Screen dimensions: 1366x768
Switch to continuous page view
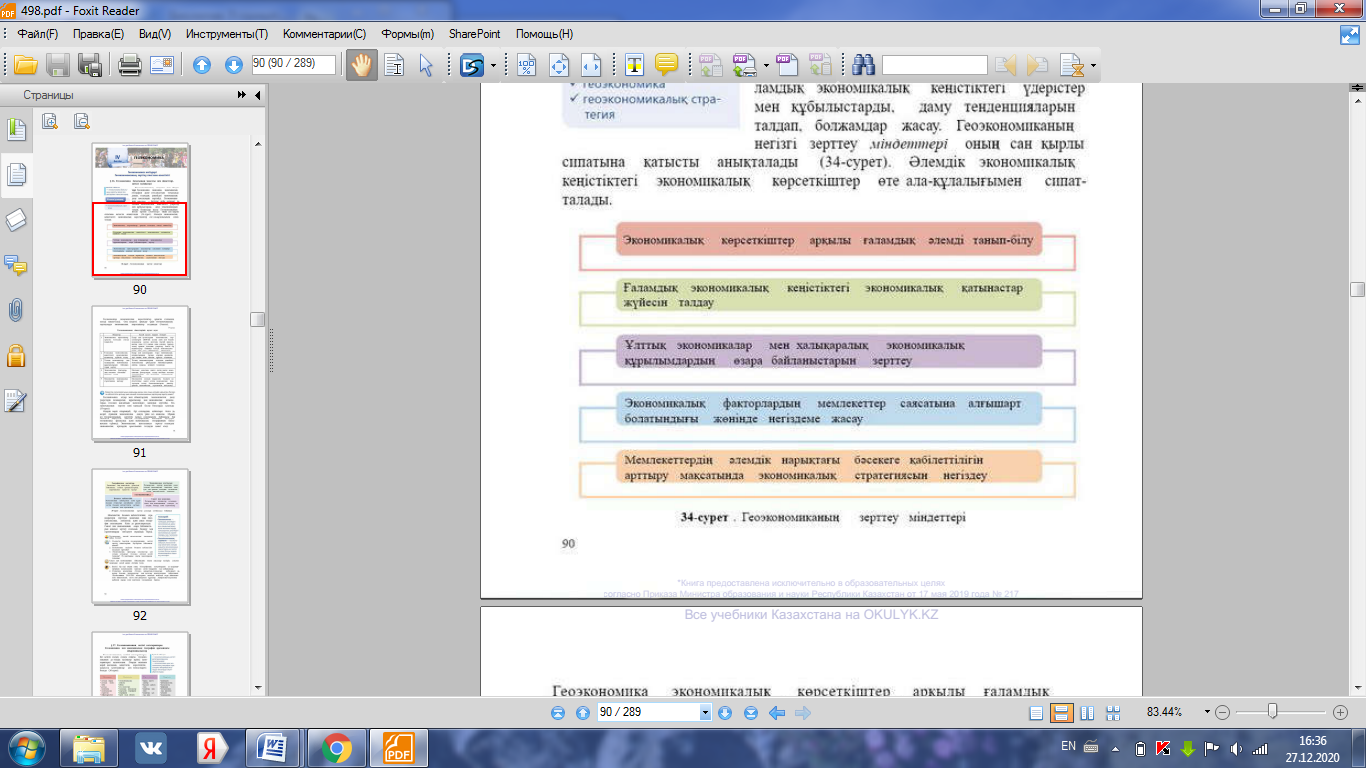[x=1061, y=713]
